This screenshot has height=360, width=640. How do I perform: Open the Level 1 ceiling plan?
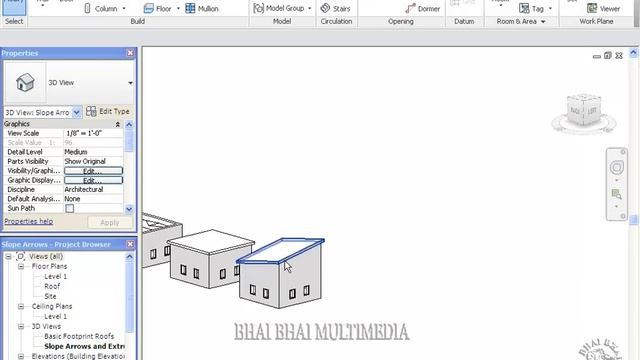[x=56, y=316]
